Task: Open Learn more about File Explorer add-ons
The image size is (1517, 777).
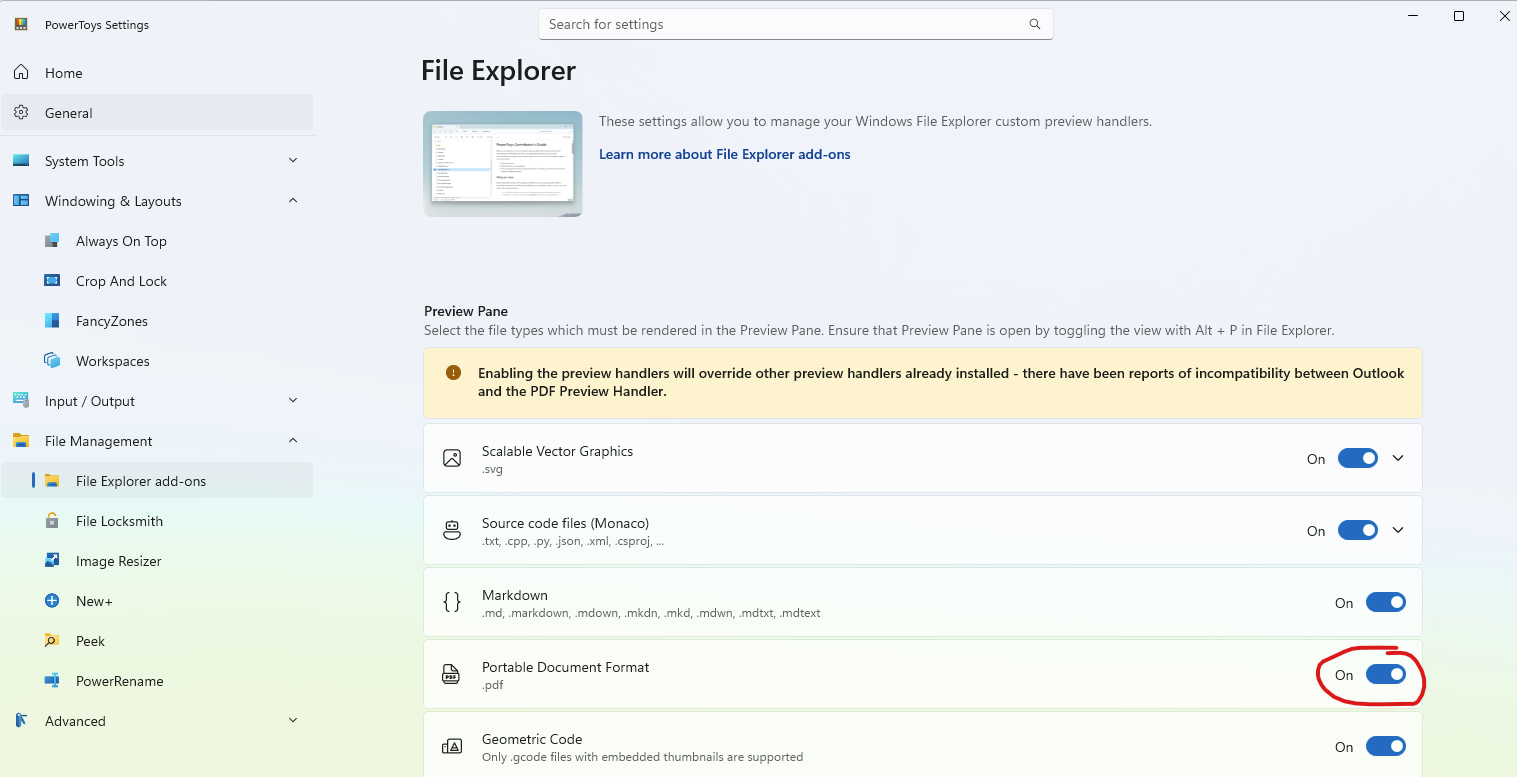Action: [x=725, y=154]
